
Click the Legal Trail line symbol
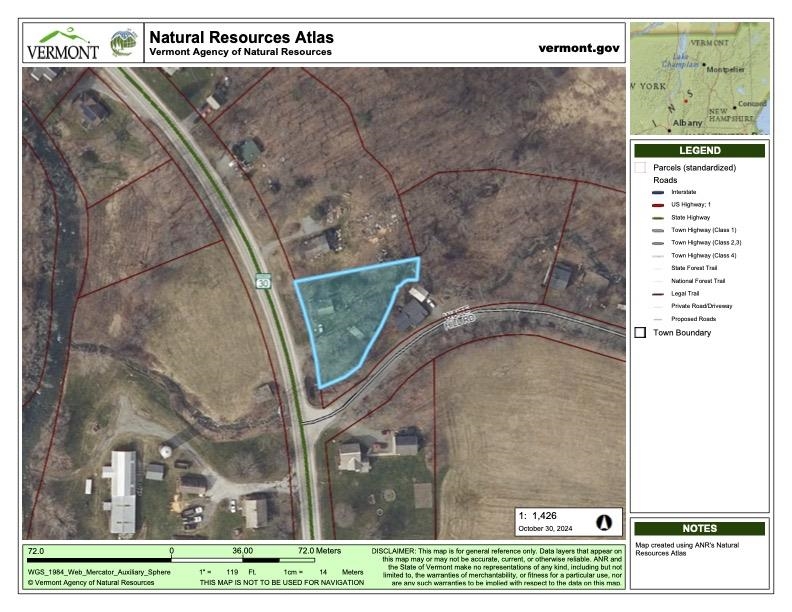tap(656, 293)
